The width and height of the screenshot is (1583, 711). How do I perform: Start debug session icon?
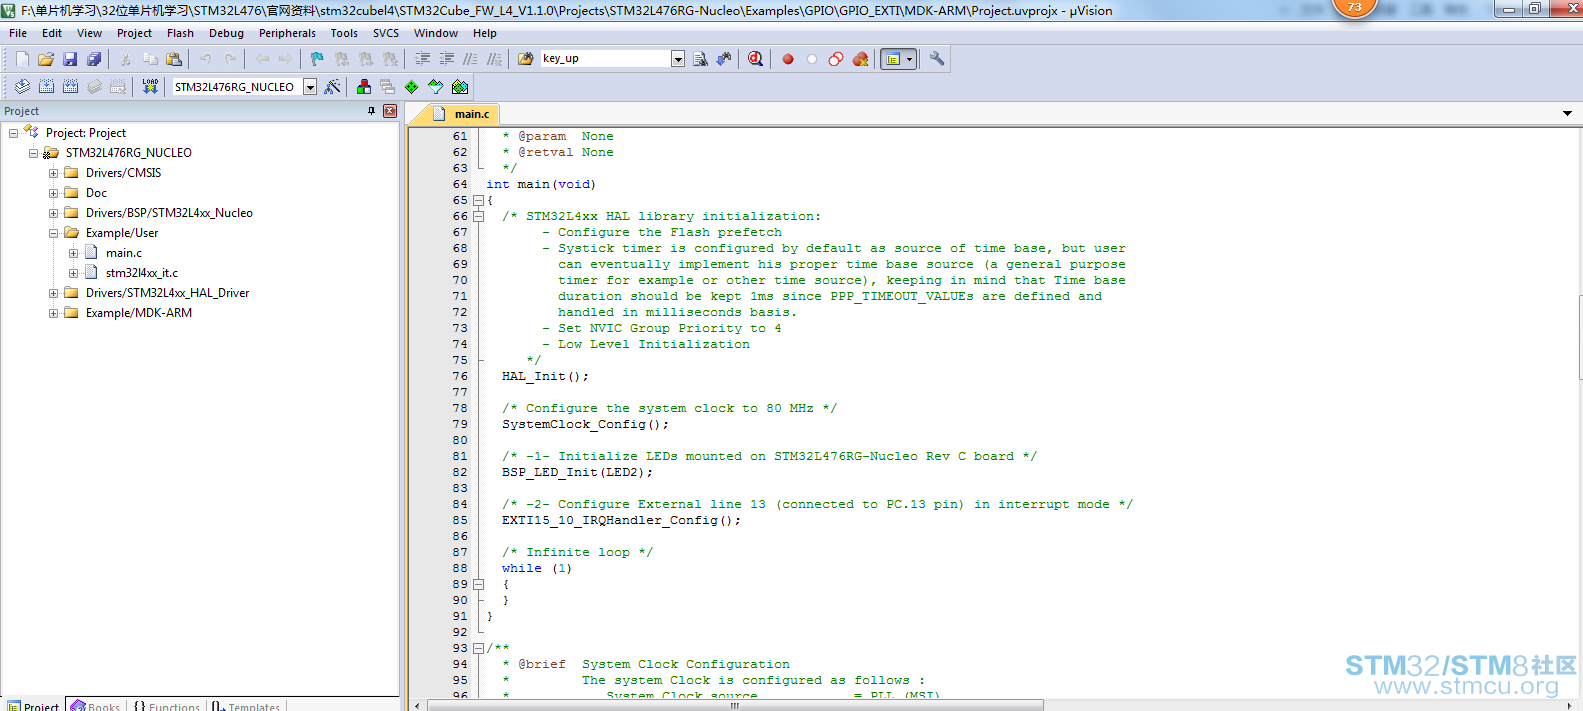point(755,59)
